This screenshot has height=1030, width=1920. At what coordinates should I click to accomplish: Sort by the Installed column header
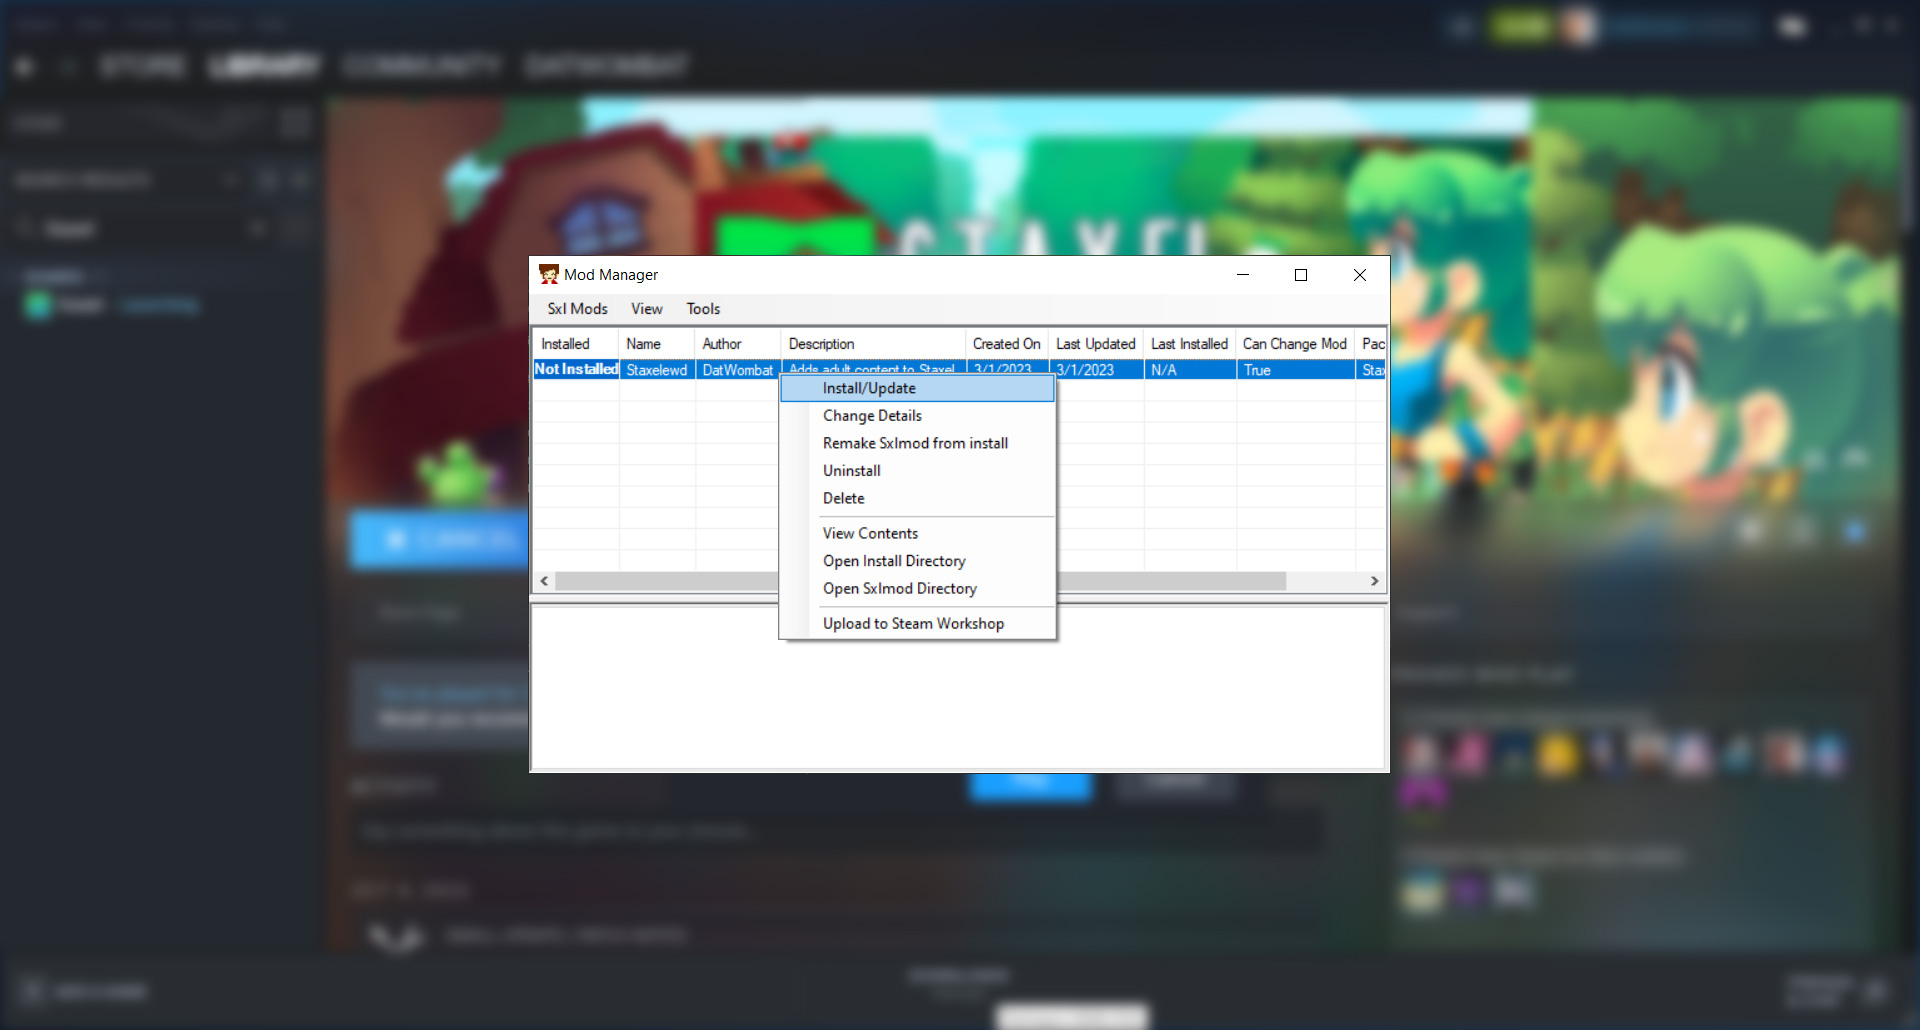576,344
